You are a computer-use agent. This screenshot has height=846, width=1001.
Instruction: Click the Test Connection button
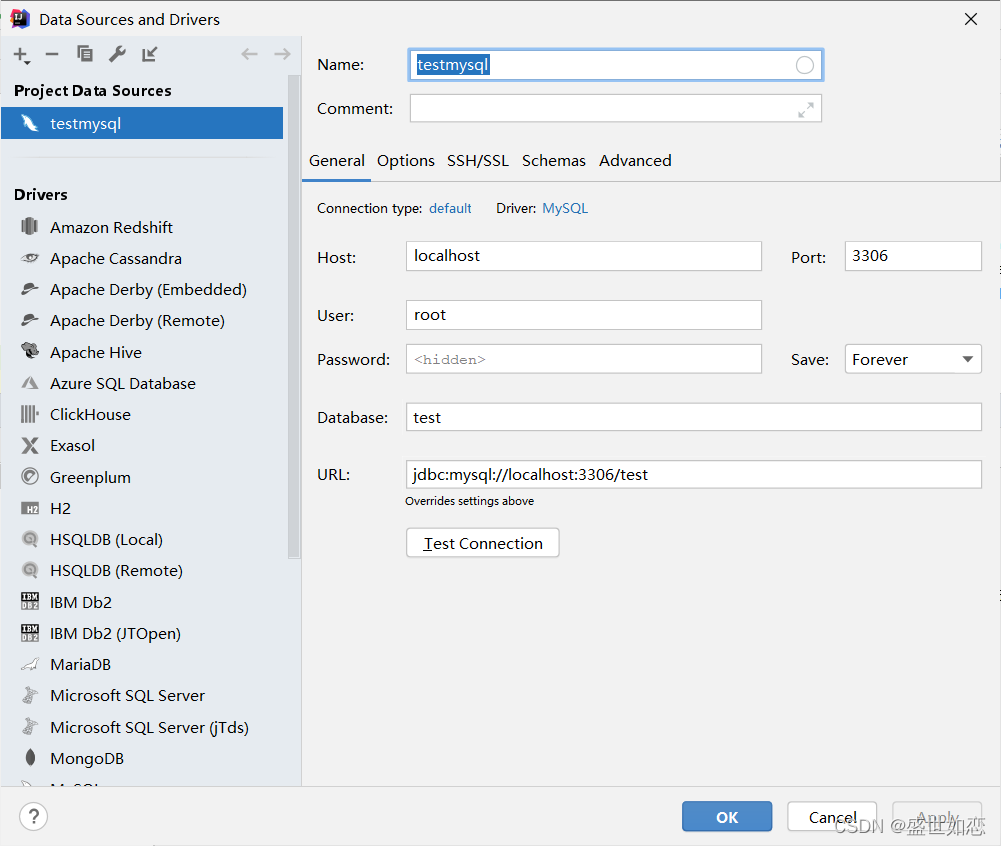coord(483,543)
